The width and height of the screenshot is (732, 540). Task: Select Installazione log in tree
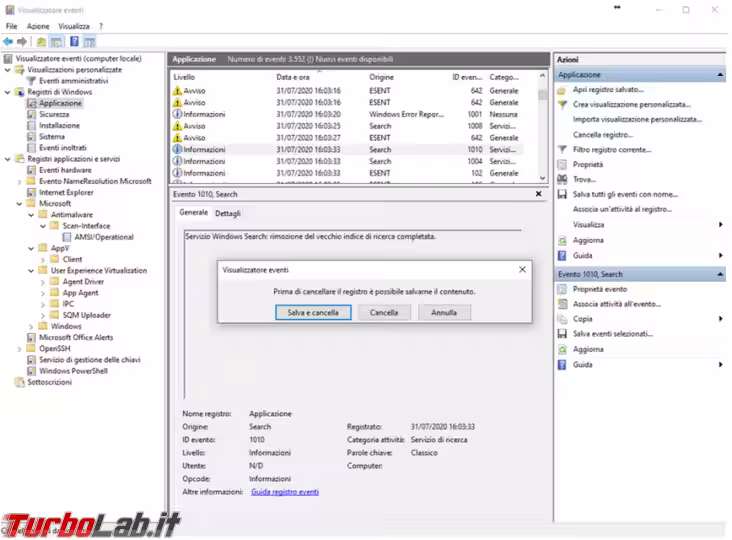pyautogui.click(x=59, y=126)
